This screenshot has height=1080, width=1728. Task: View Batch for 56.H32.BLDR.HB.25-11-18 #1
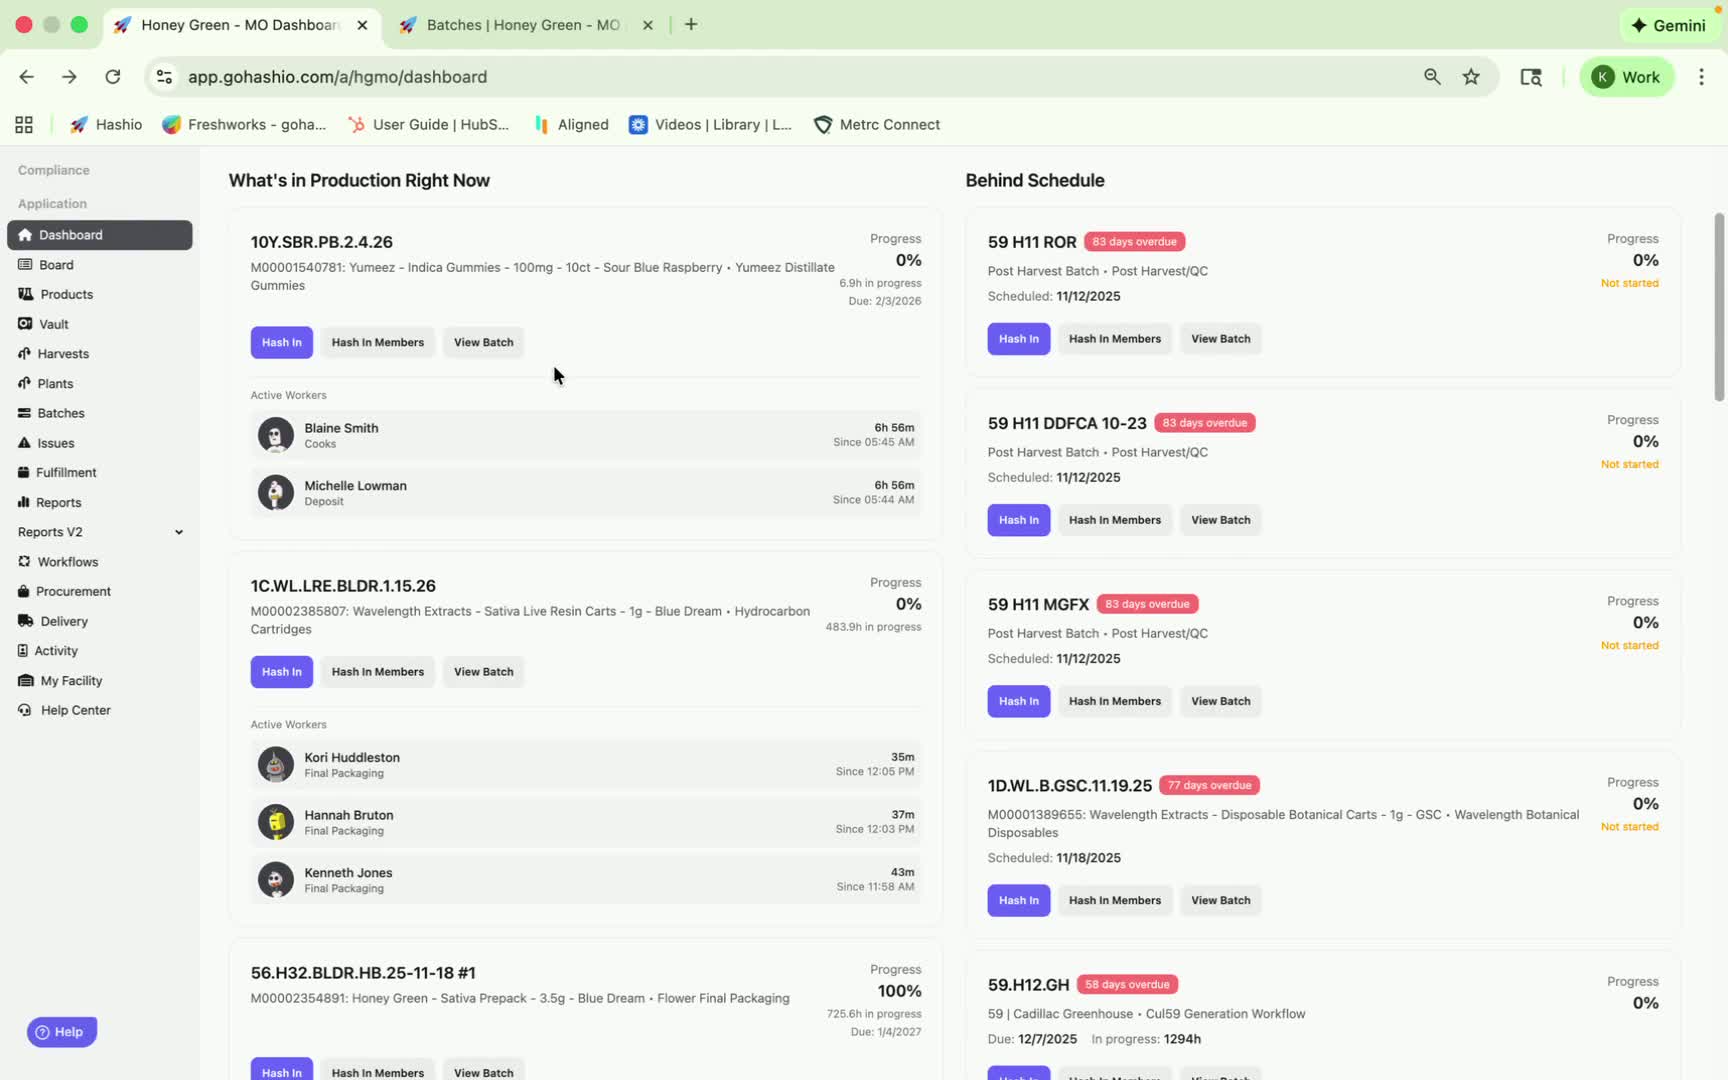(484, 1070)
